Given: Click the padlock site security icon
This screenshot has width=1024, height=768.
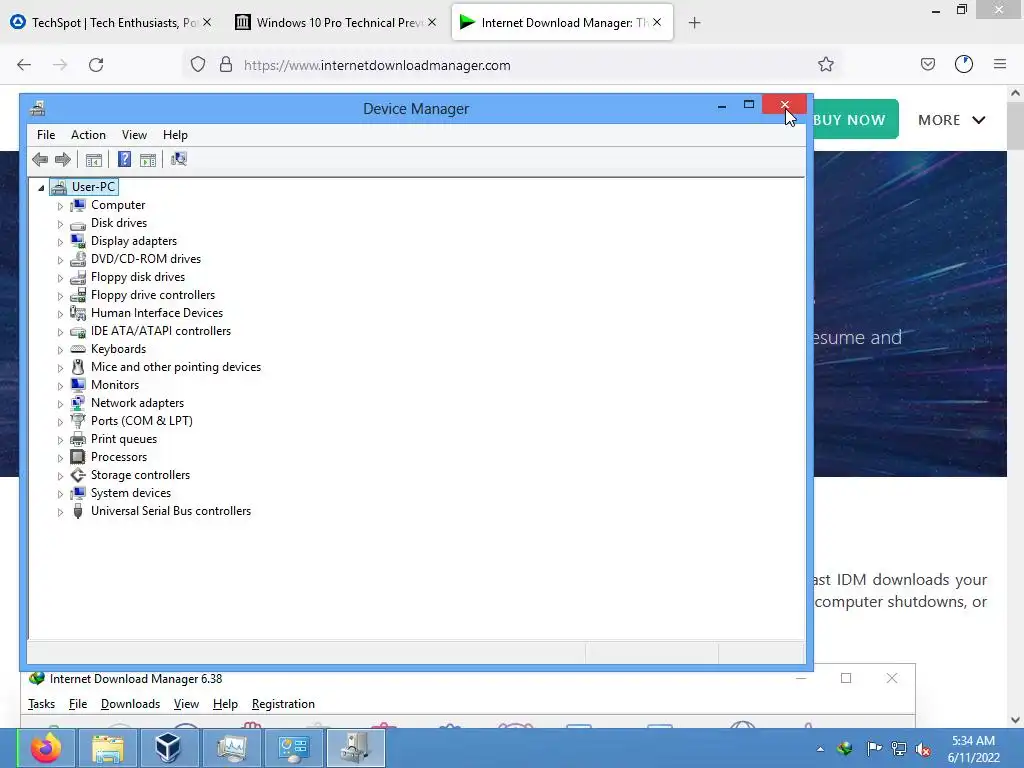Looking at the screenshot, I should pyautogui.click(x=226, y=65).
